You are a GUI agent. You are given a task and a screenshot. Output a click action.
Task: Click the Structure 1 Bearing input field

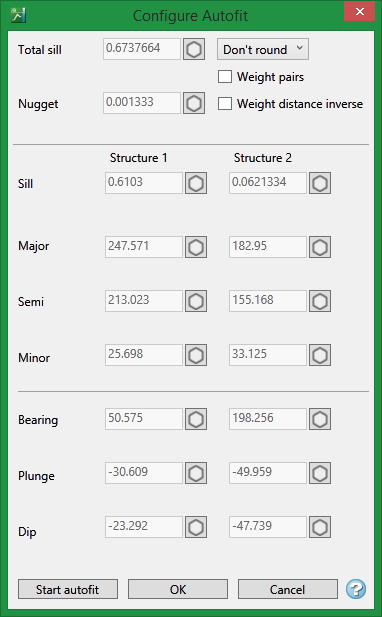144,419
